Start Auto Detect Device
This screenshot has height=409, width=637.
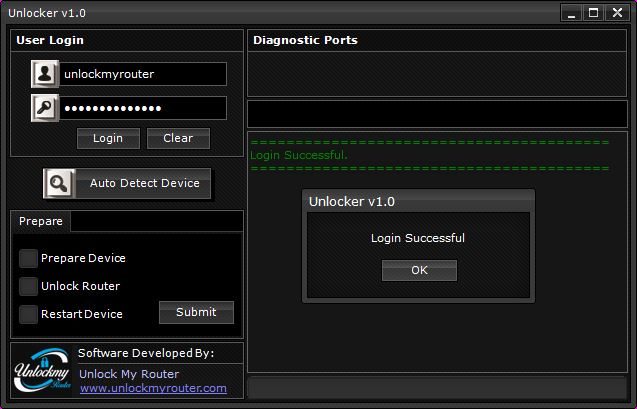click(x=127, y=184)
